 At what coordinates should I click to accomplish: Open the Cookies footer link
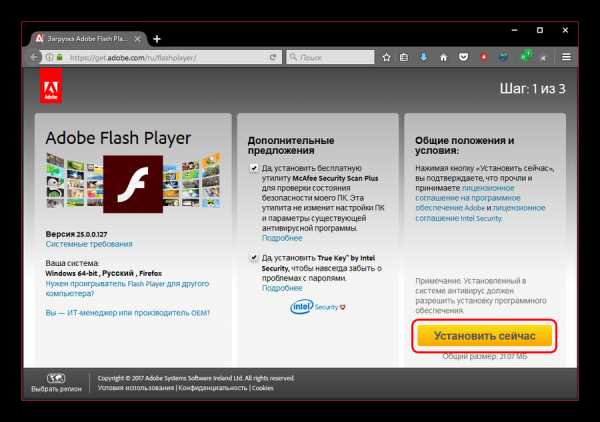tap(263, 388)
